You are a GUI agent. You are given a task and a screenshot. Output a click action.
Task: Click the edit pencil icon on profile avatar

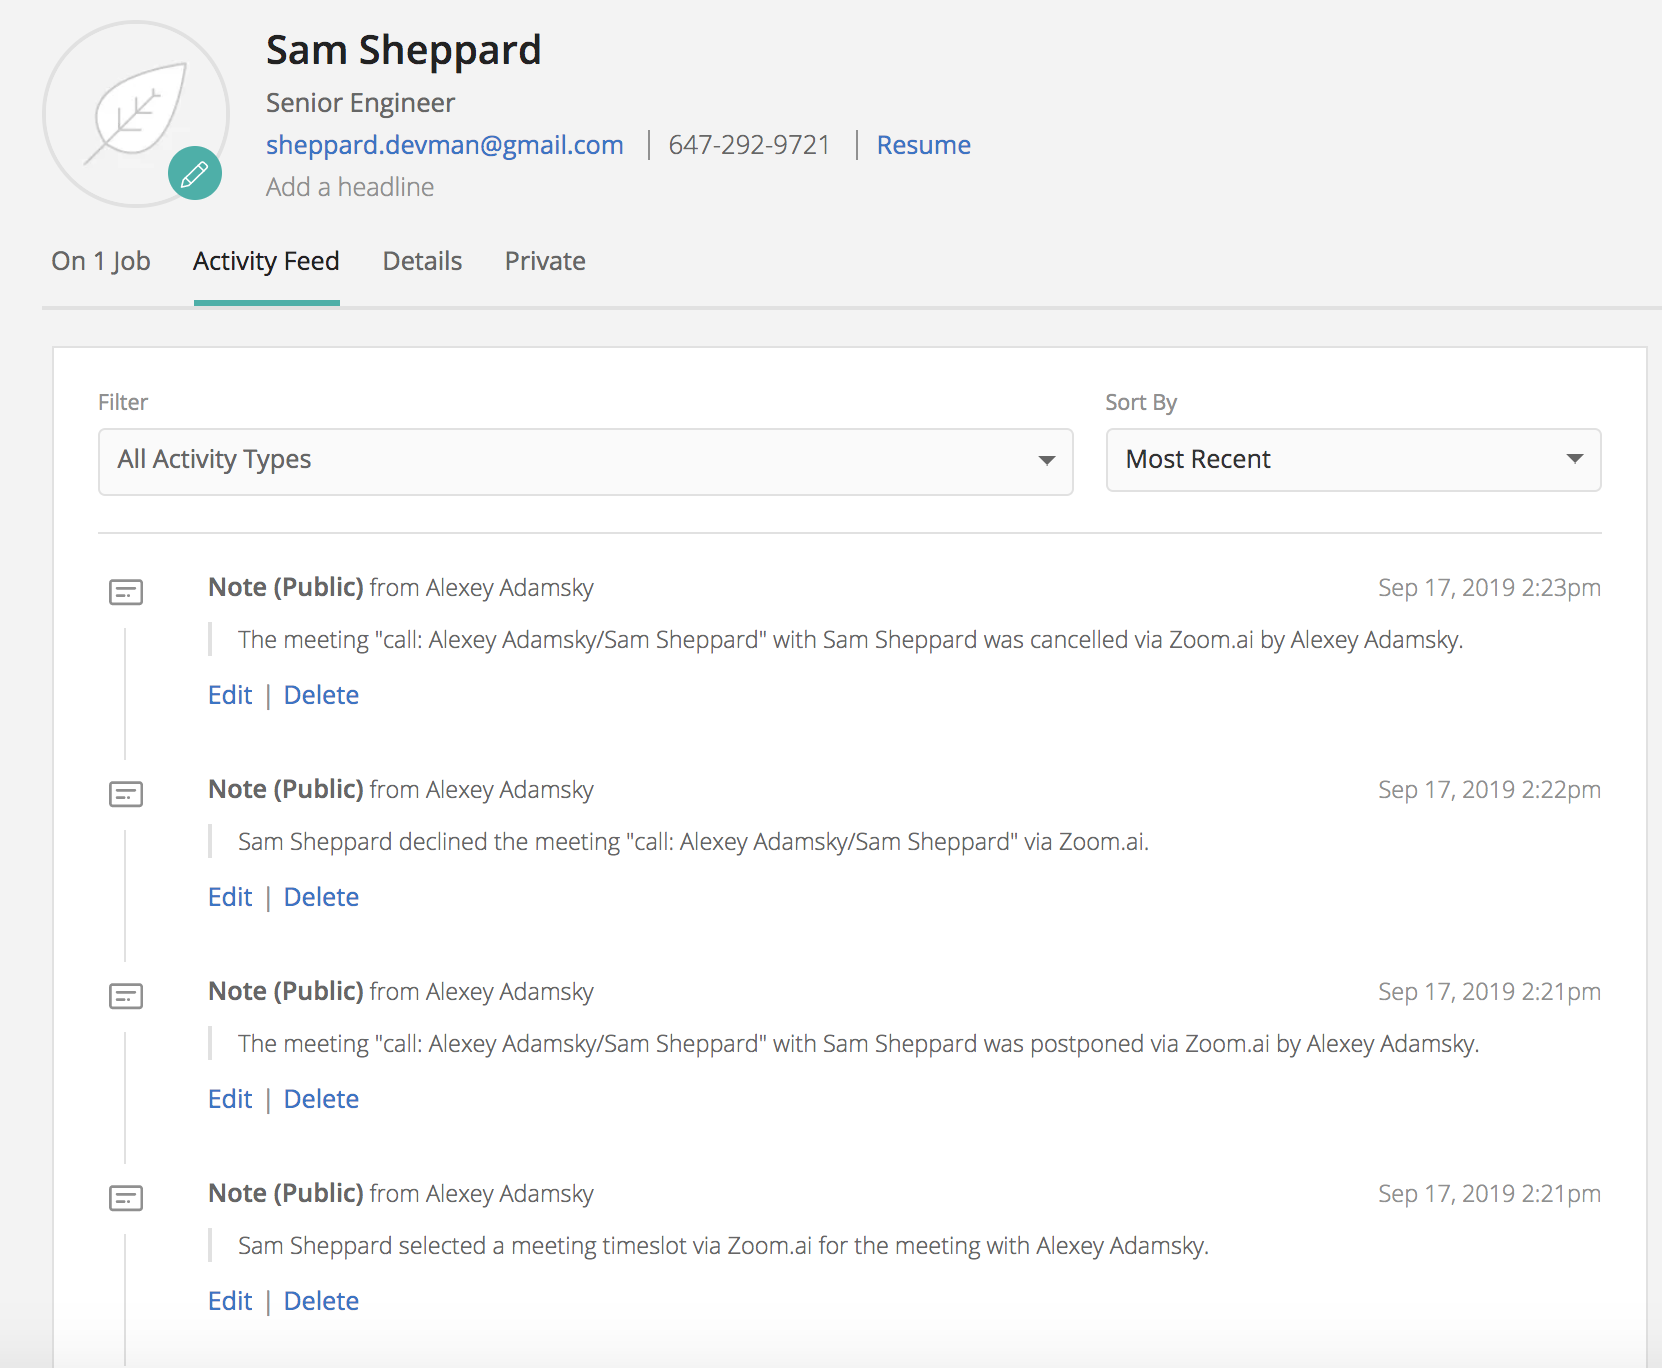coord(195,173)
